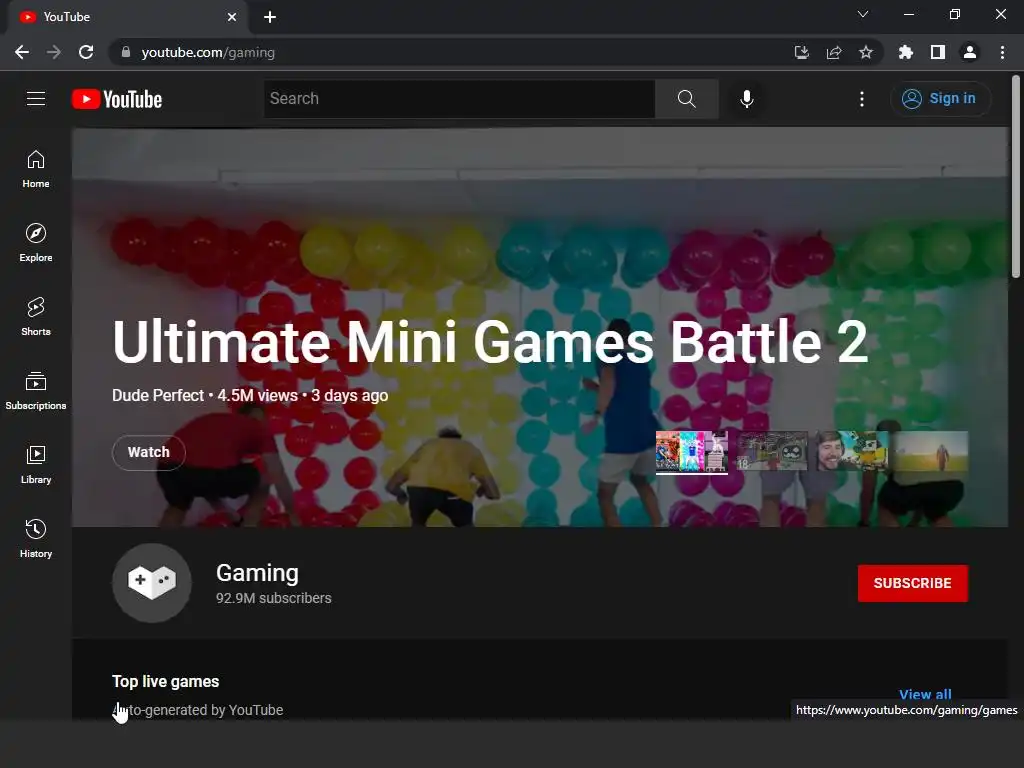Open Subscriptions in sidebar
This screenshot has height=768, width=1024.
pyautogui.click(x=36, y=391)
